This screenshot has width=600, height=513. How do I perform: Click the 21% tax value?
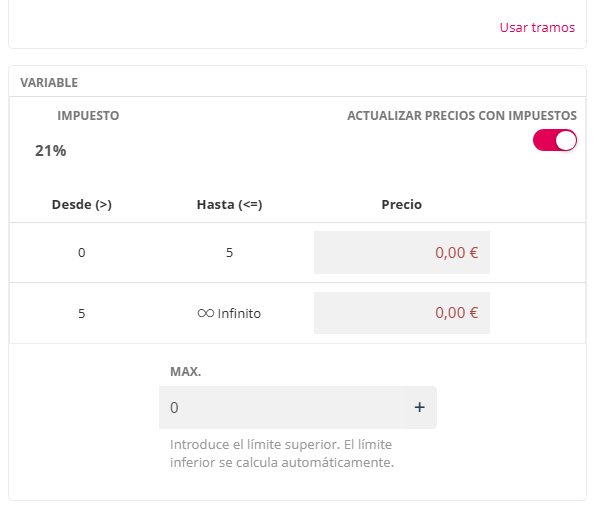click(50, 151)
